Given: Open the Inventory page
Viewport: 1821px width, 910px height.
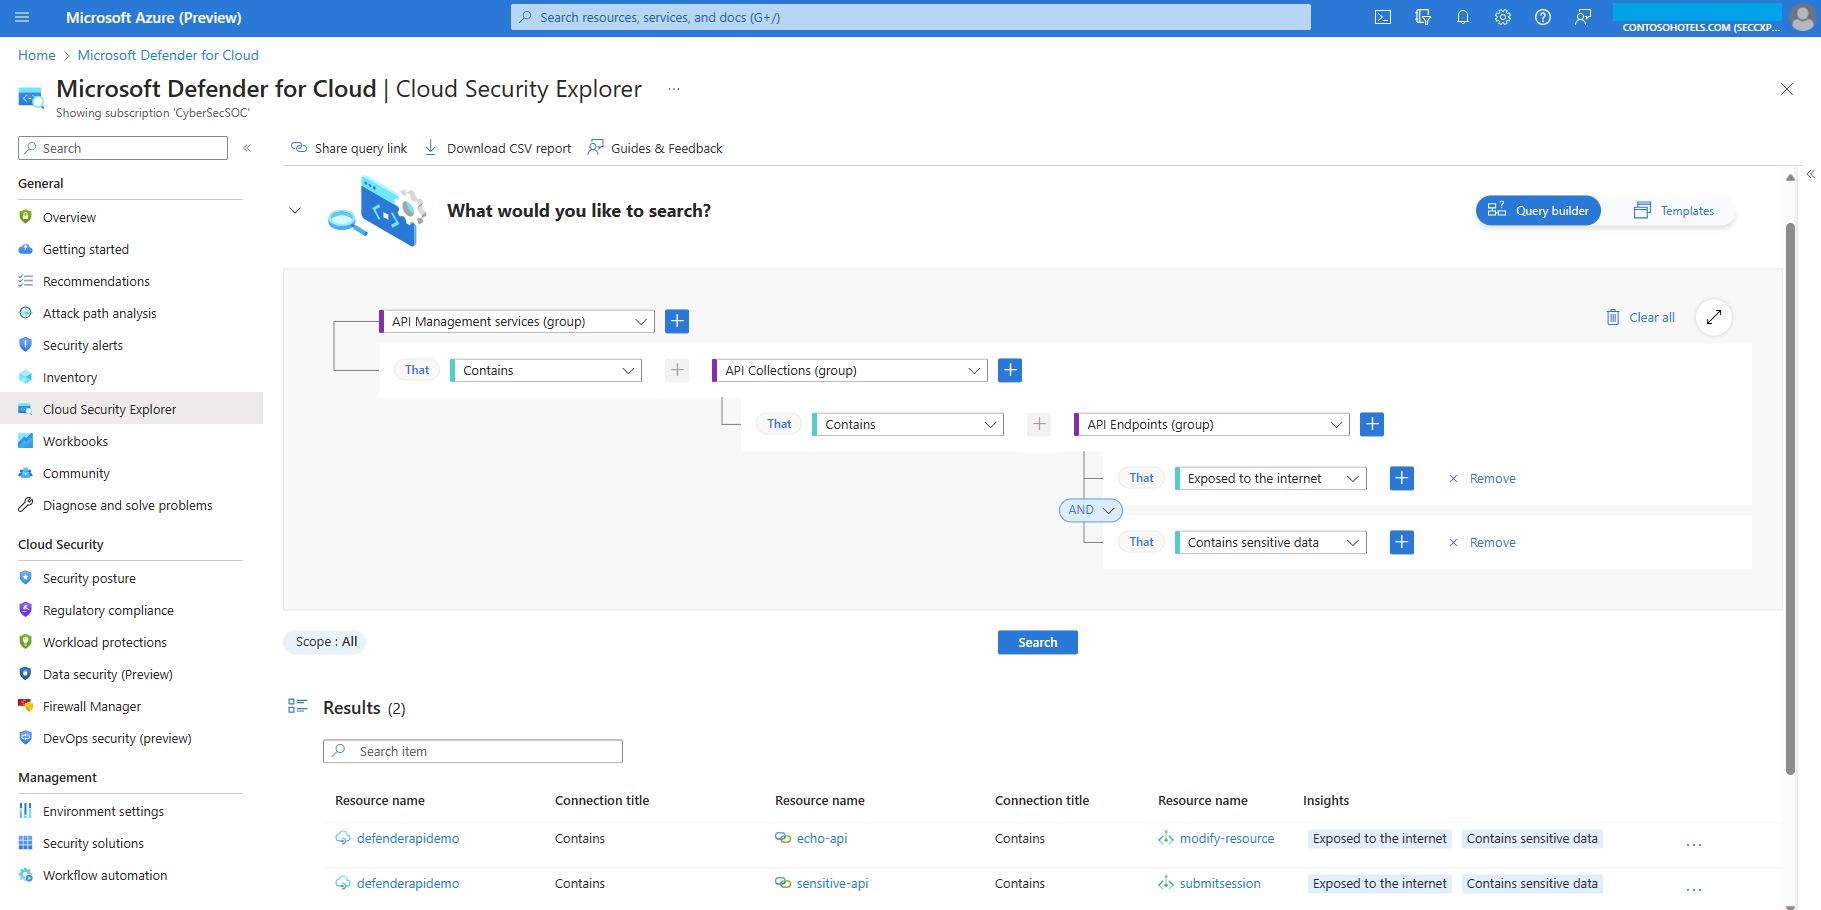Looking at the screenshot, I should coord(70,377).
